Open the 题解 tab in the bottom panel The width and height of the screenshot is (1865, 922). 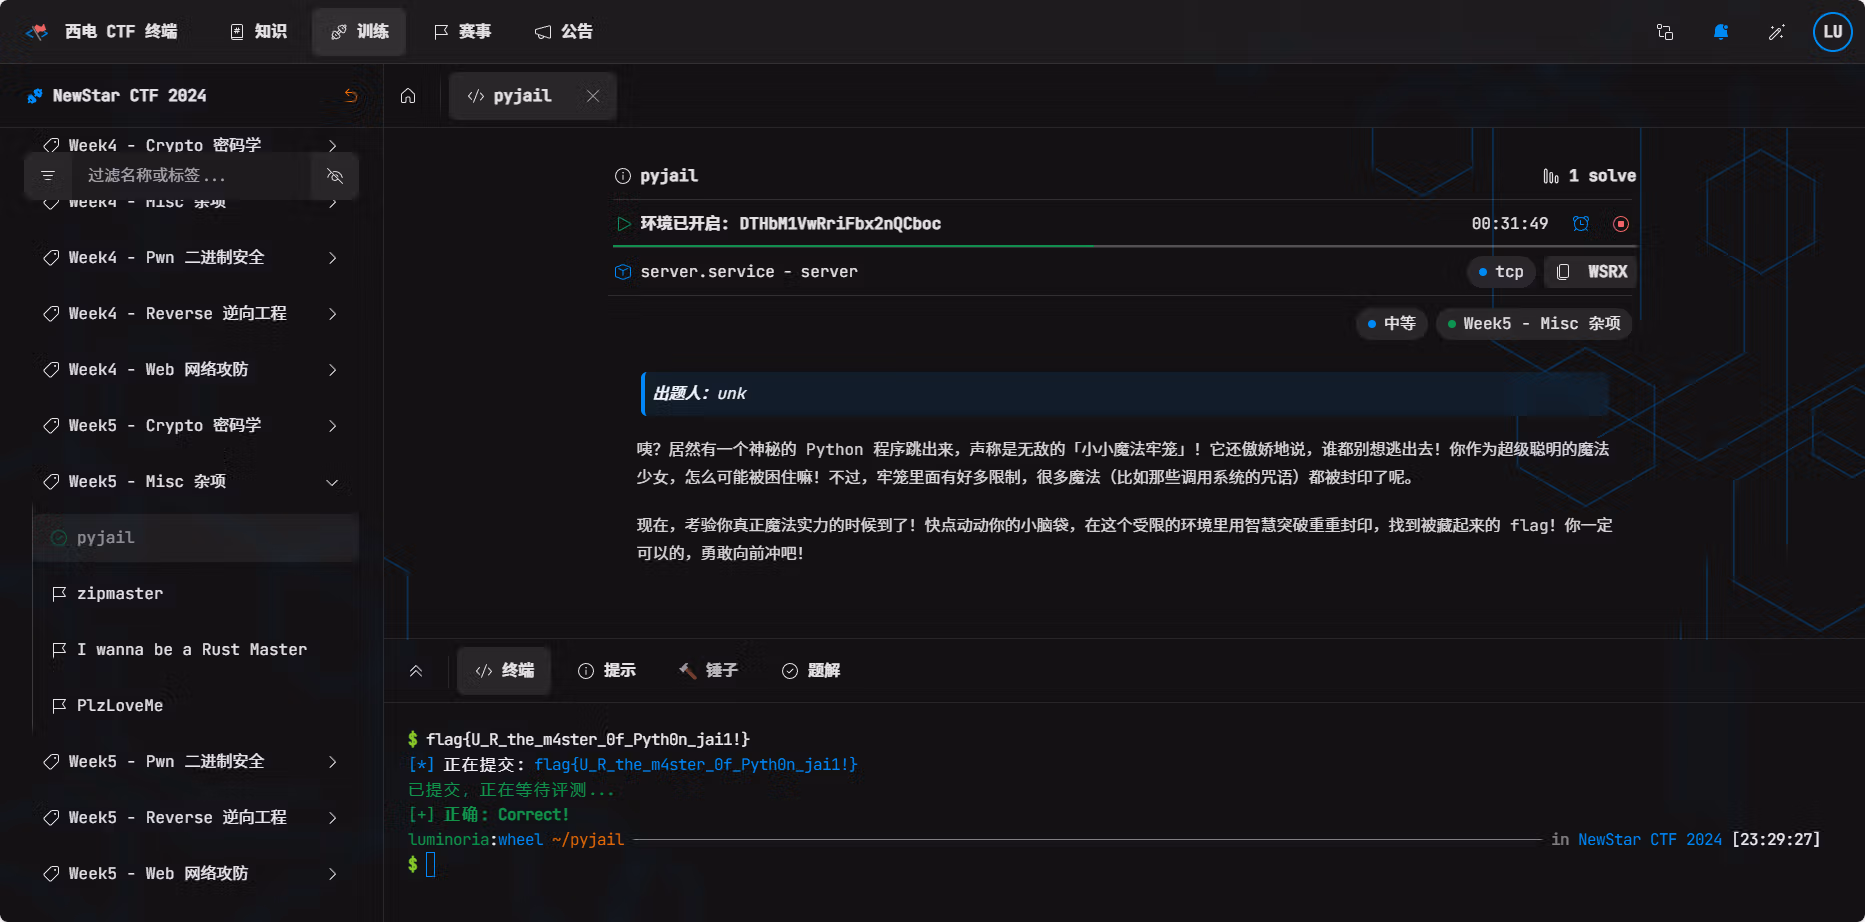pos(811,671)
